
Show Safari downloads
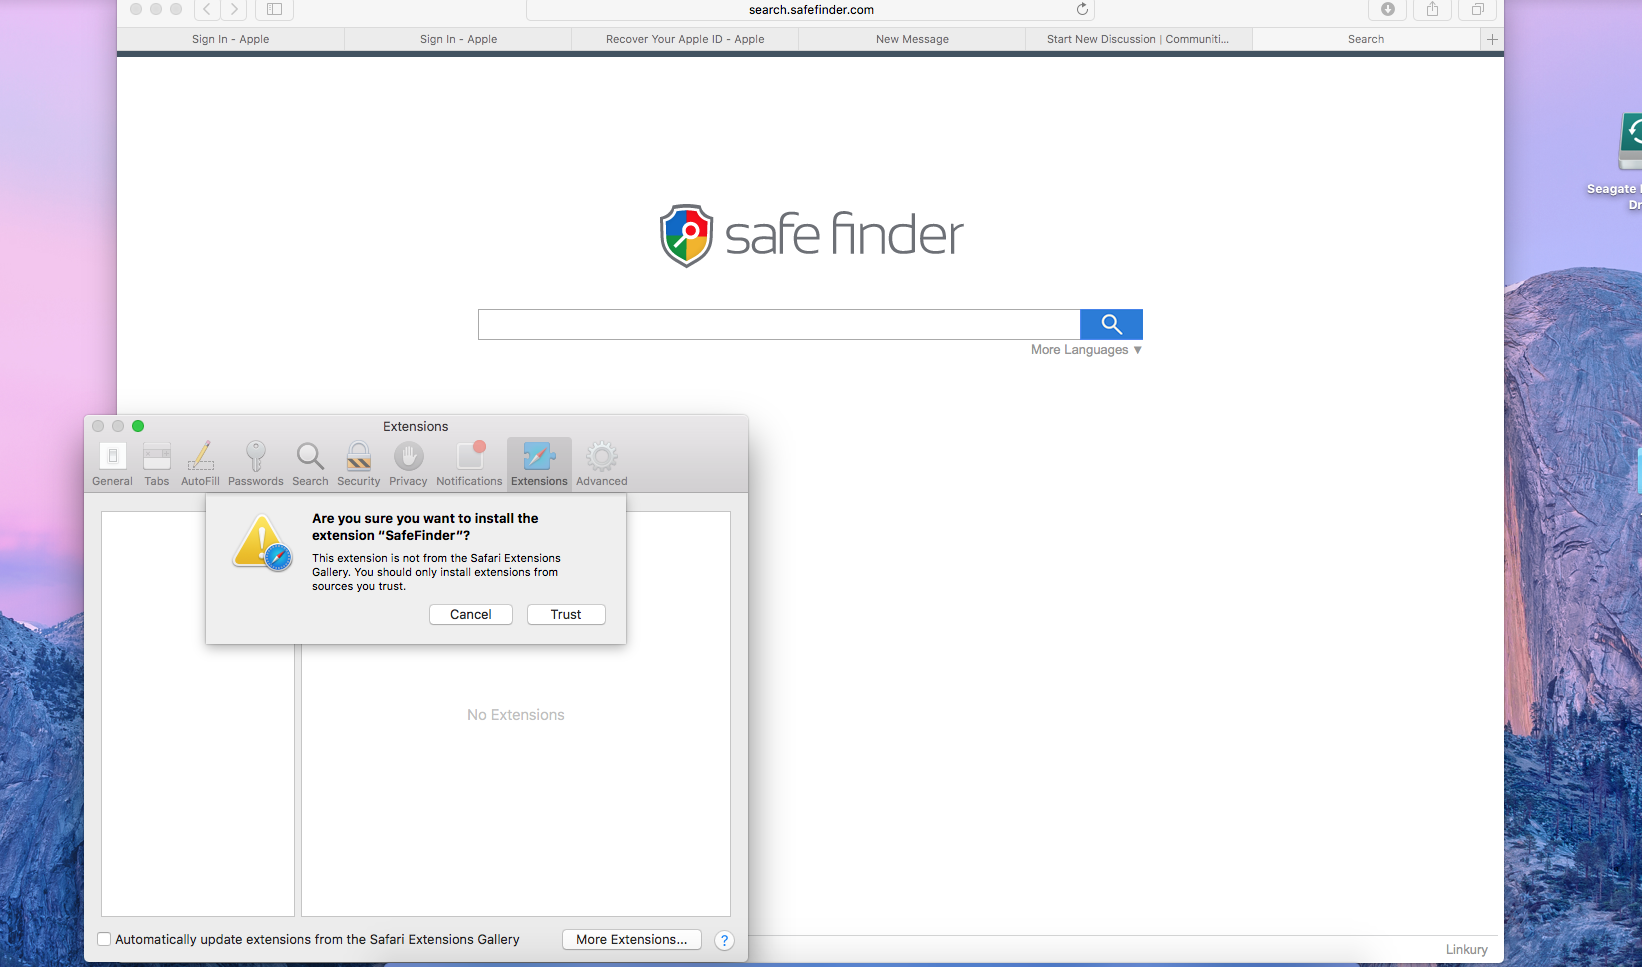1388,10
